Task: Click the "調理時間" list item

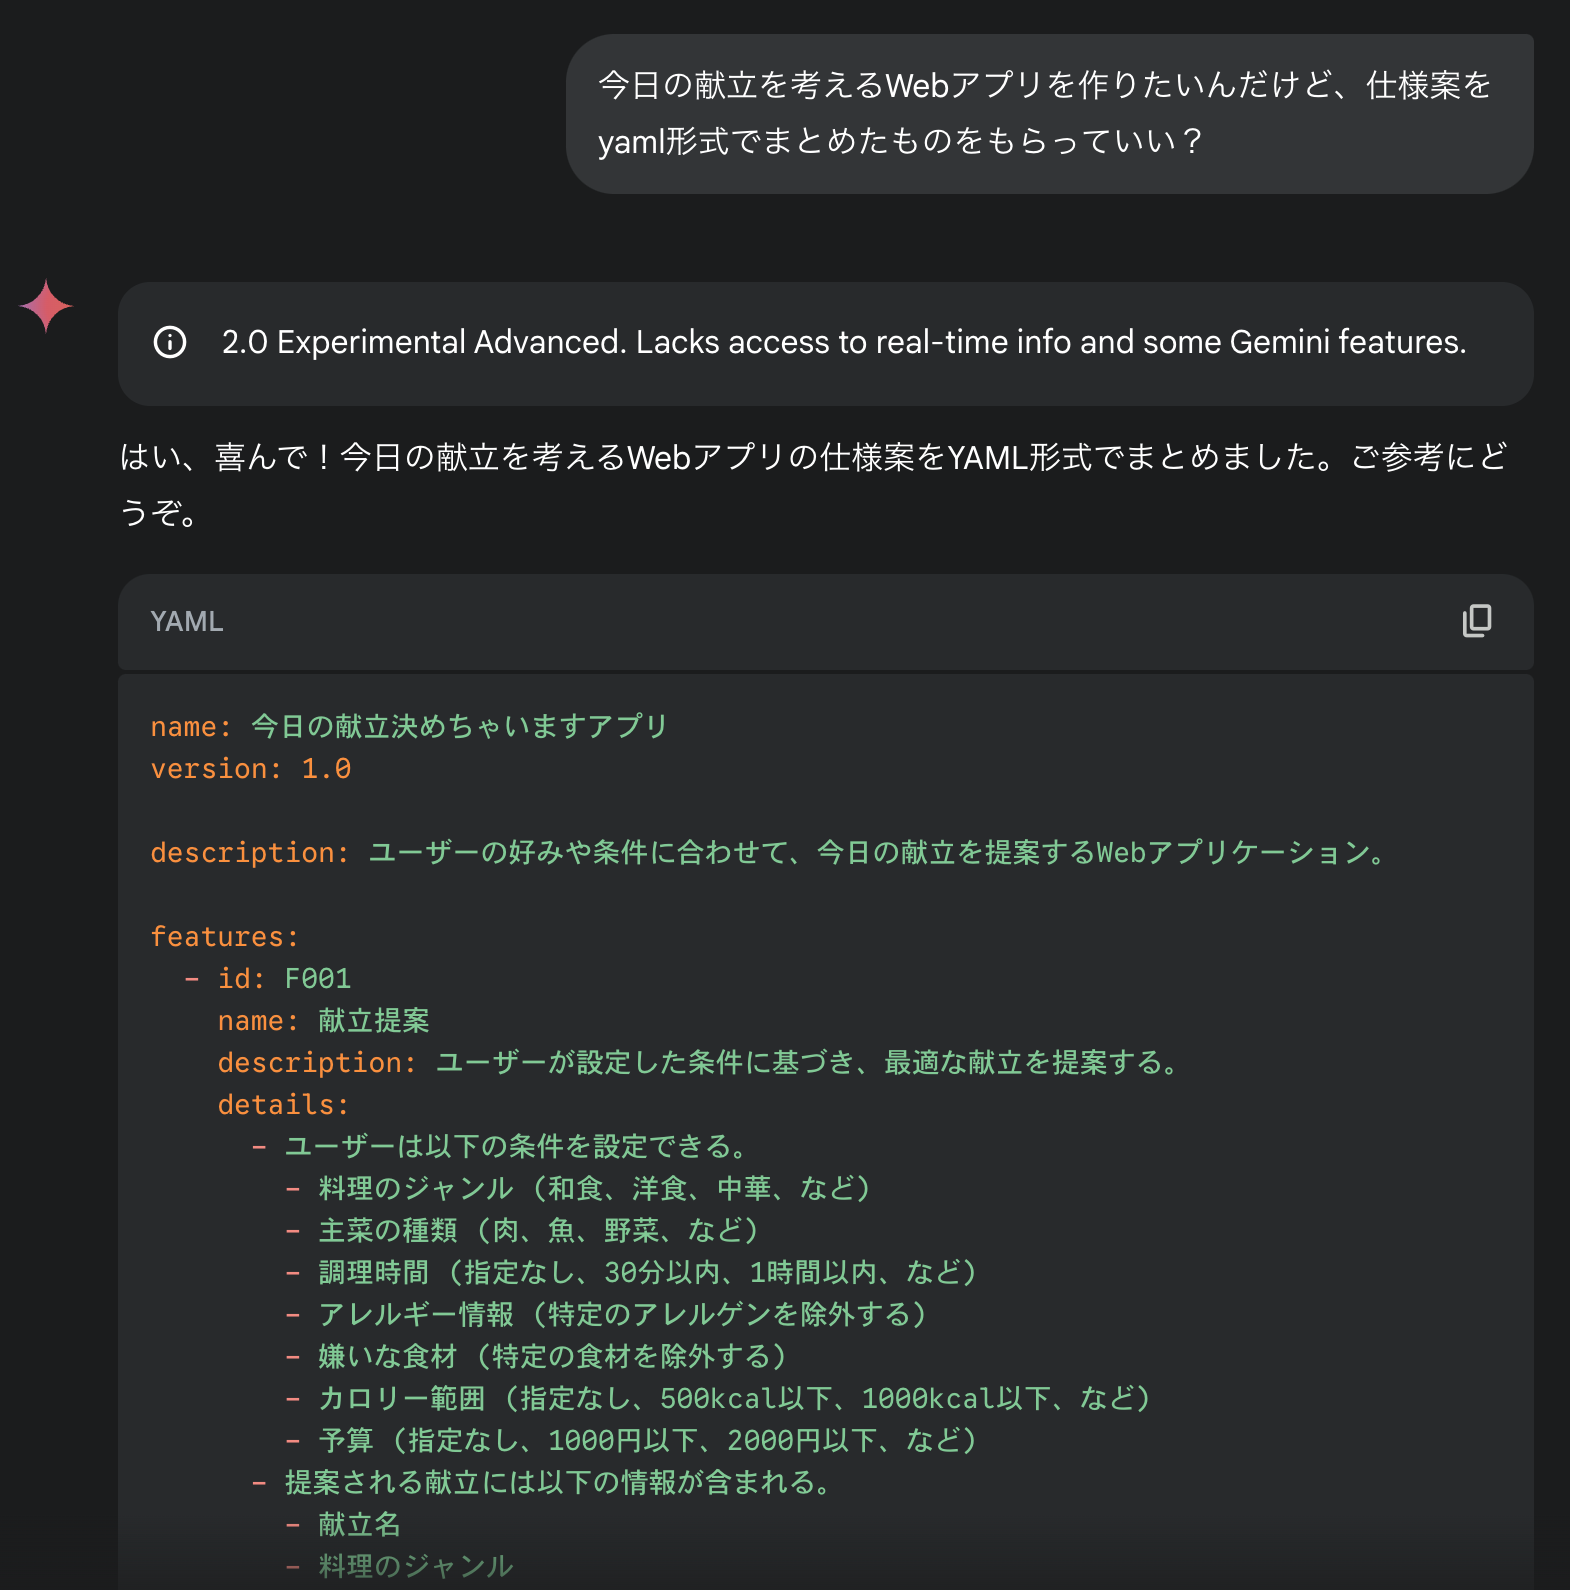Action: pyautogui.click(x=647, y=1273)
